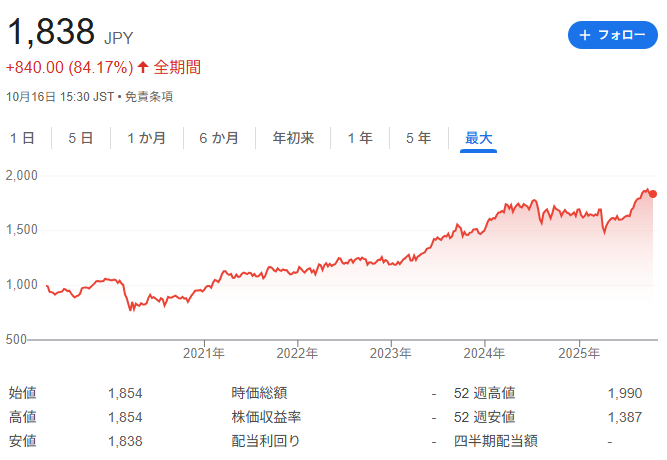667x460 pixels.
Task: Click the red endpoint dot on the chart
Action: coord(653,193)
